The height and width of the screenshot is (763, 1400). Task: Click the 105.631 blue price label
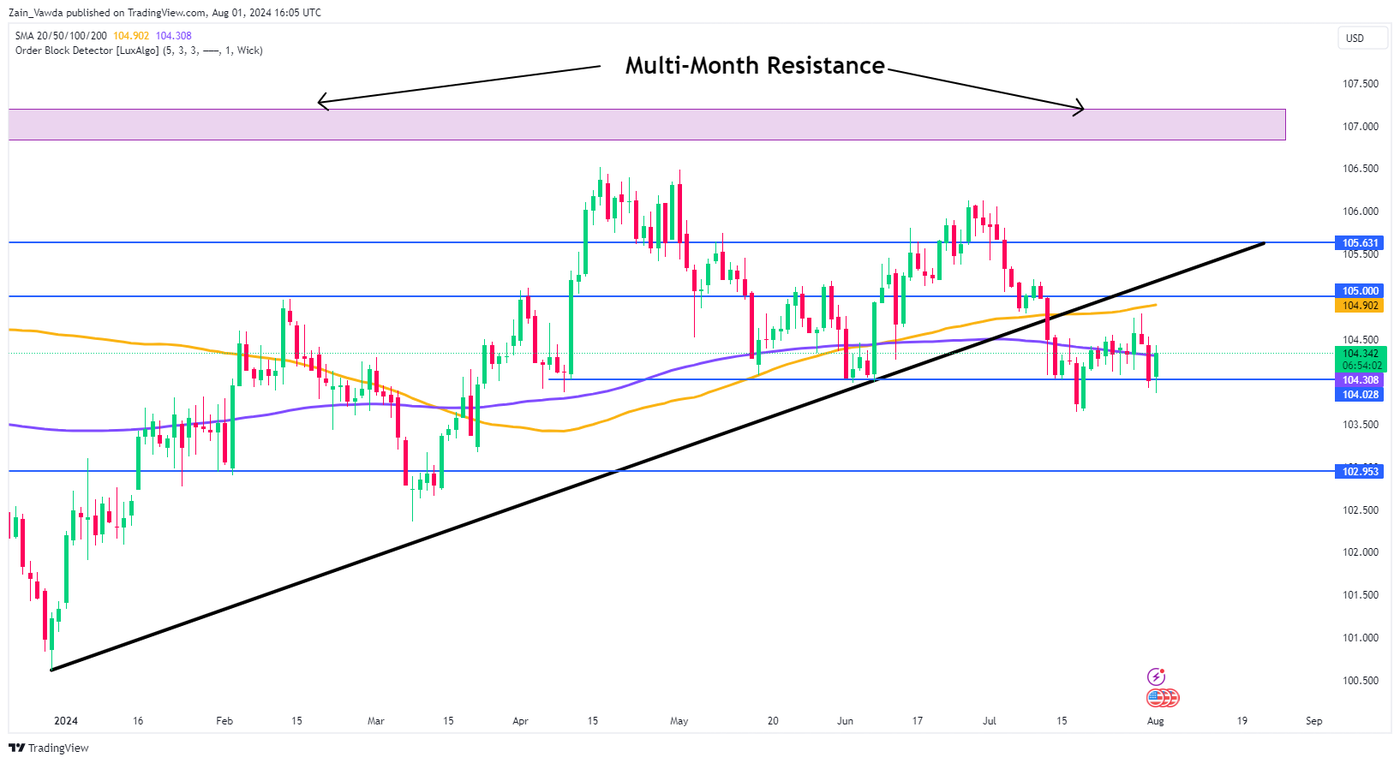(x=1359, y=243)
